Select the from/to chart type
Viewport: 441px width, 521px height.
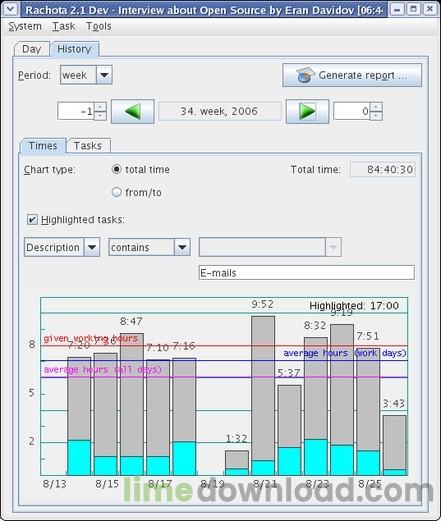(x=116, y=192)
